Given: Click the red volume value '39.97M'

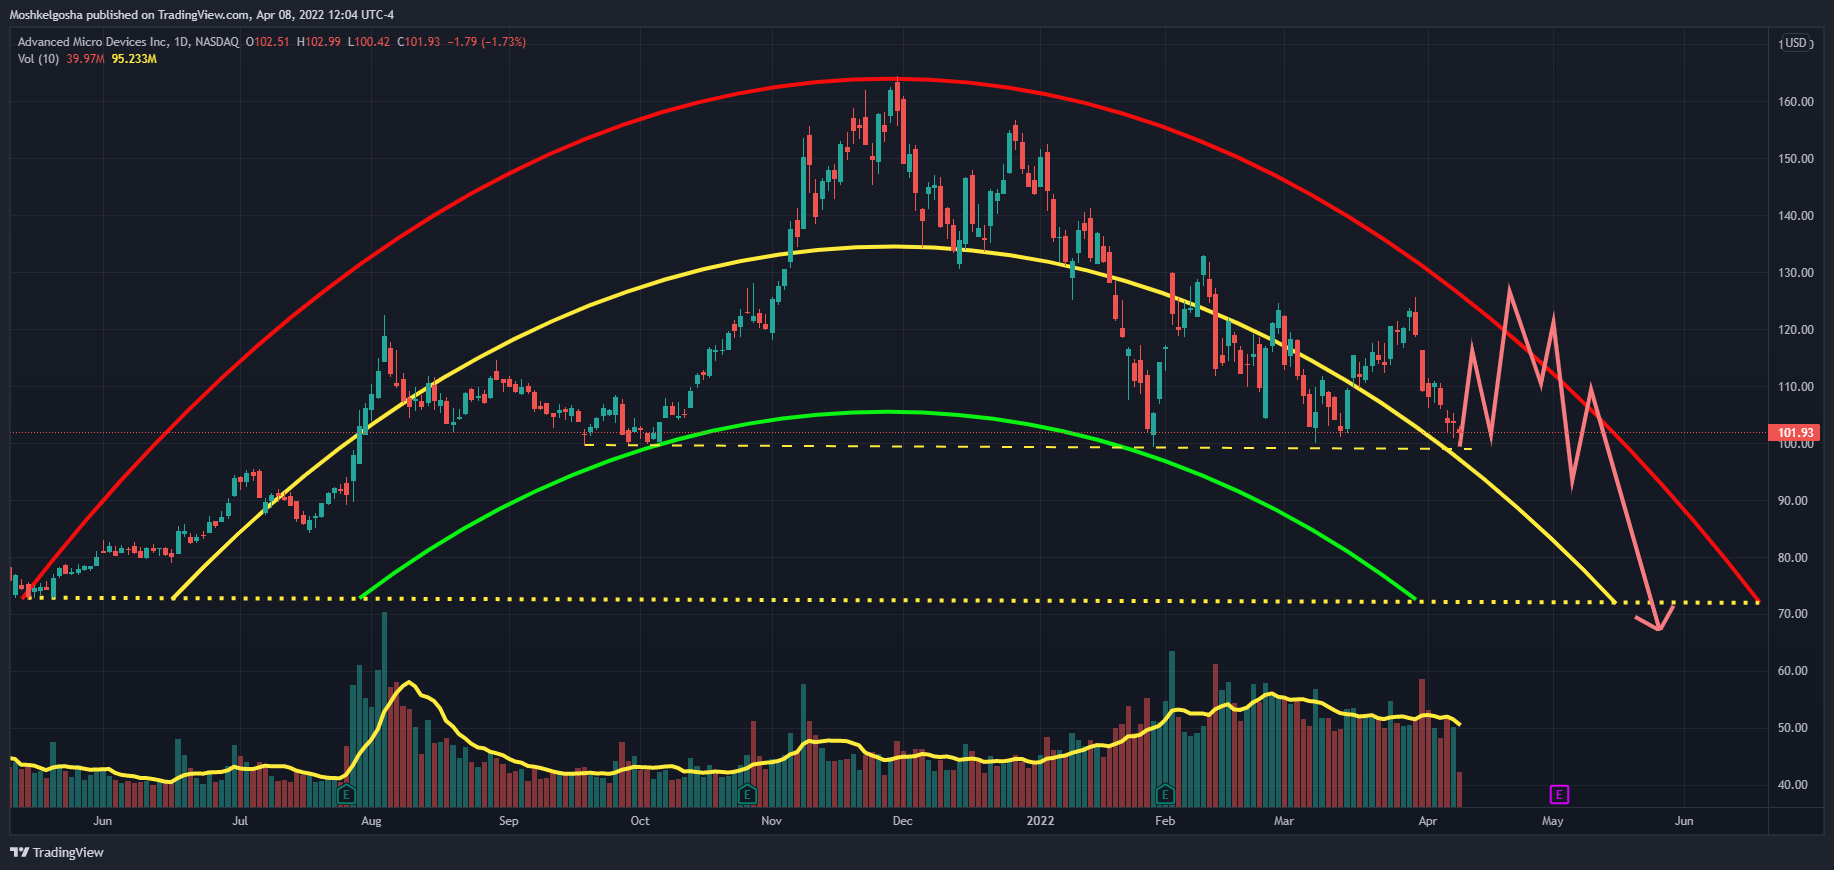Looking at the screenshot, I should point(86,59).
